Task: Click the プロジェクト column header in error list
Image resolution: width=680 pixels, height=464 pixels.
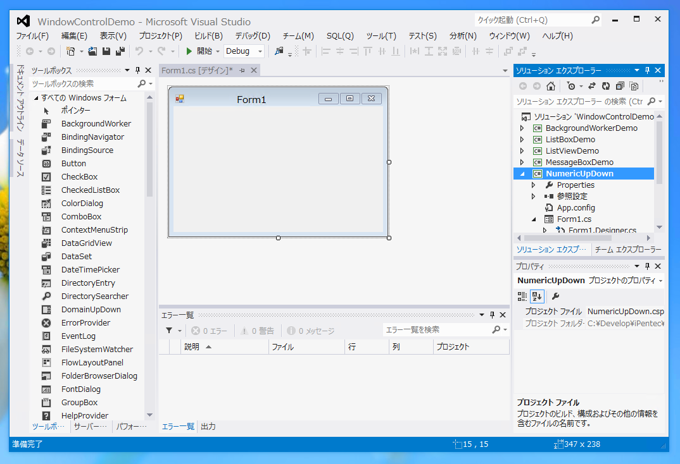Action: (471, 347)
